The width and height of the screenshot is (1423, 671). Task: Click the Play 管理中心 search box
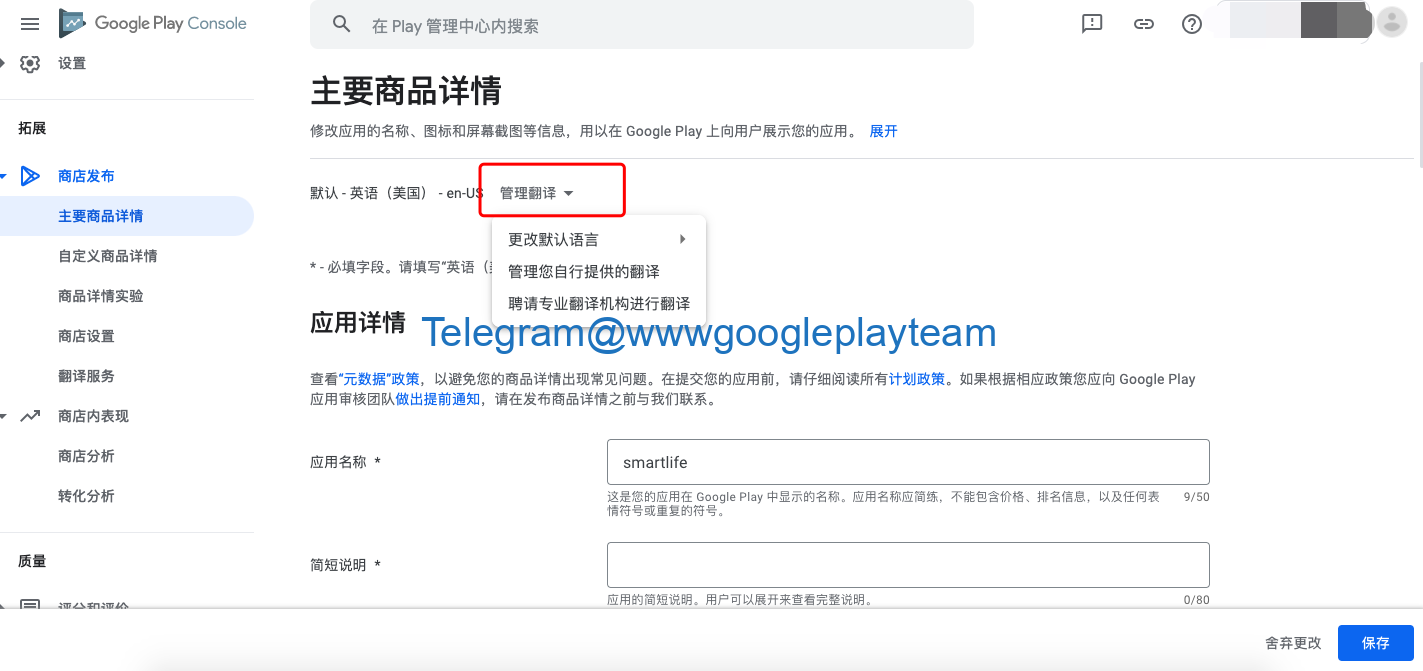click(x=642, y=25)
